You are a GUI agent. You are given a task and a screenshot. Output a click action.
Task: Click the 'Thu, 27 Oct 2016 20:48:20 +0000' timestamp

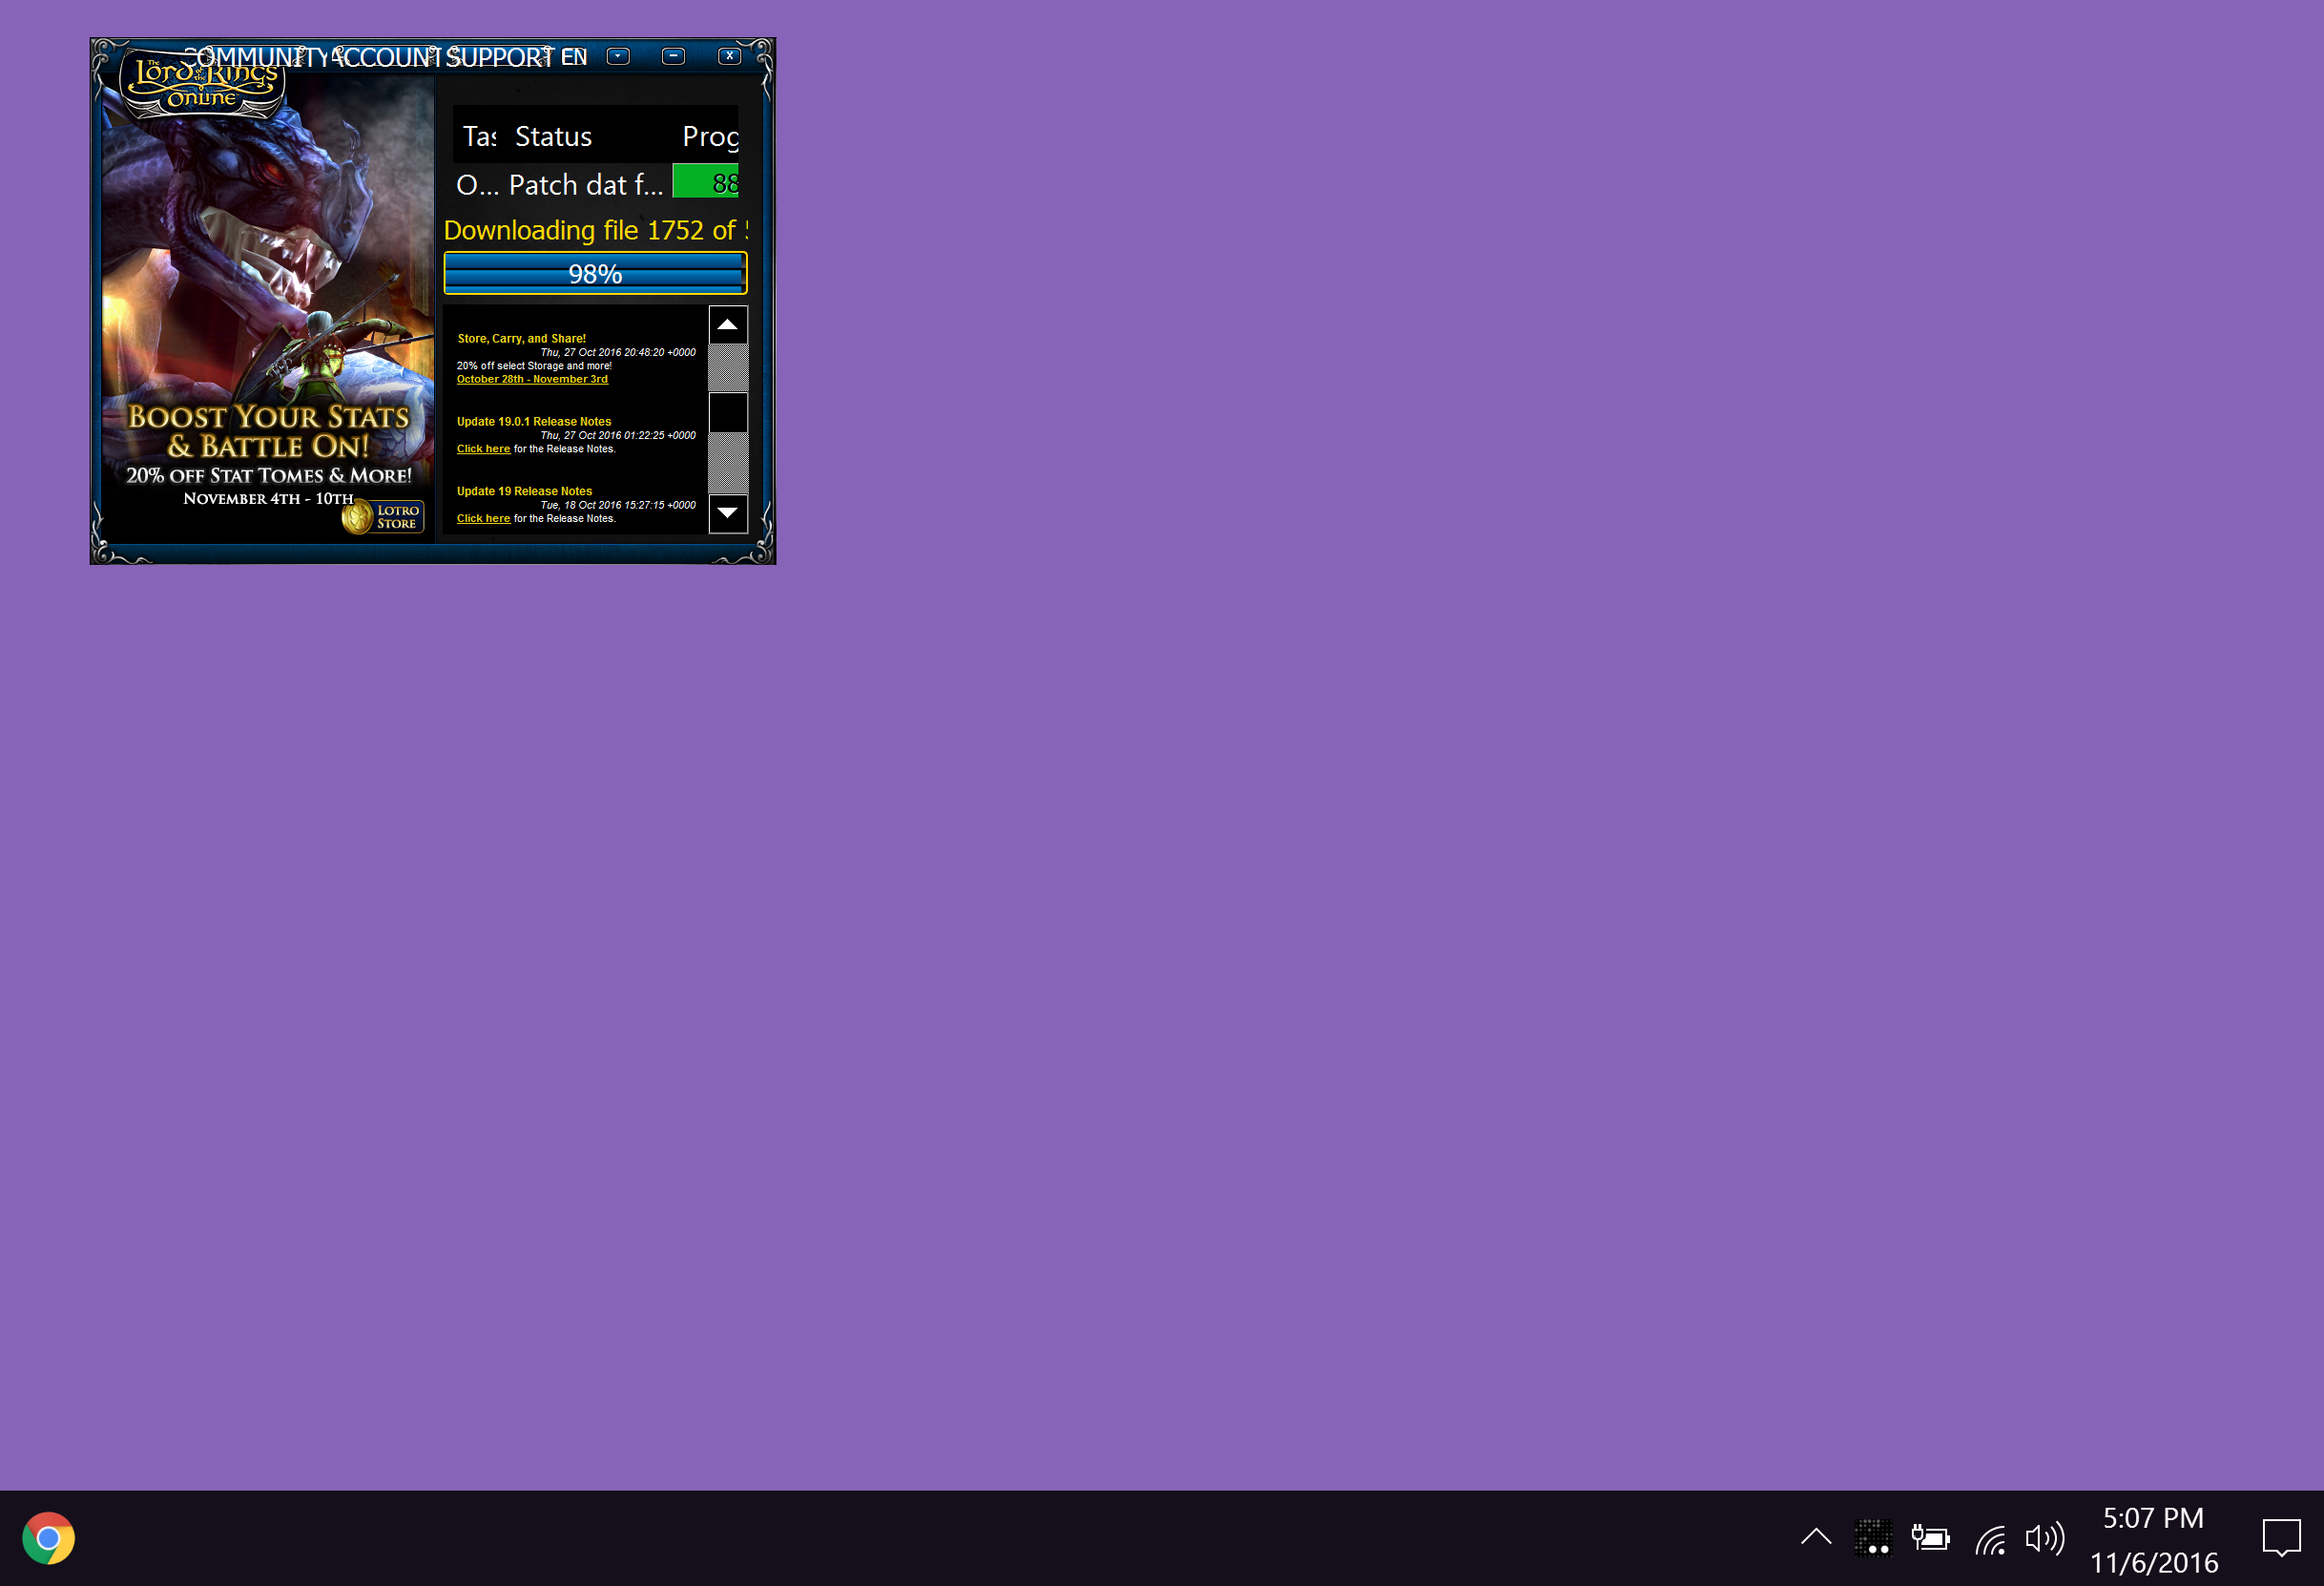(618, 353)
